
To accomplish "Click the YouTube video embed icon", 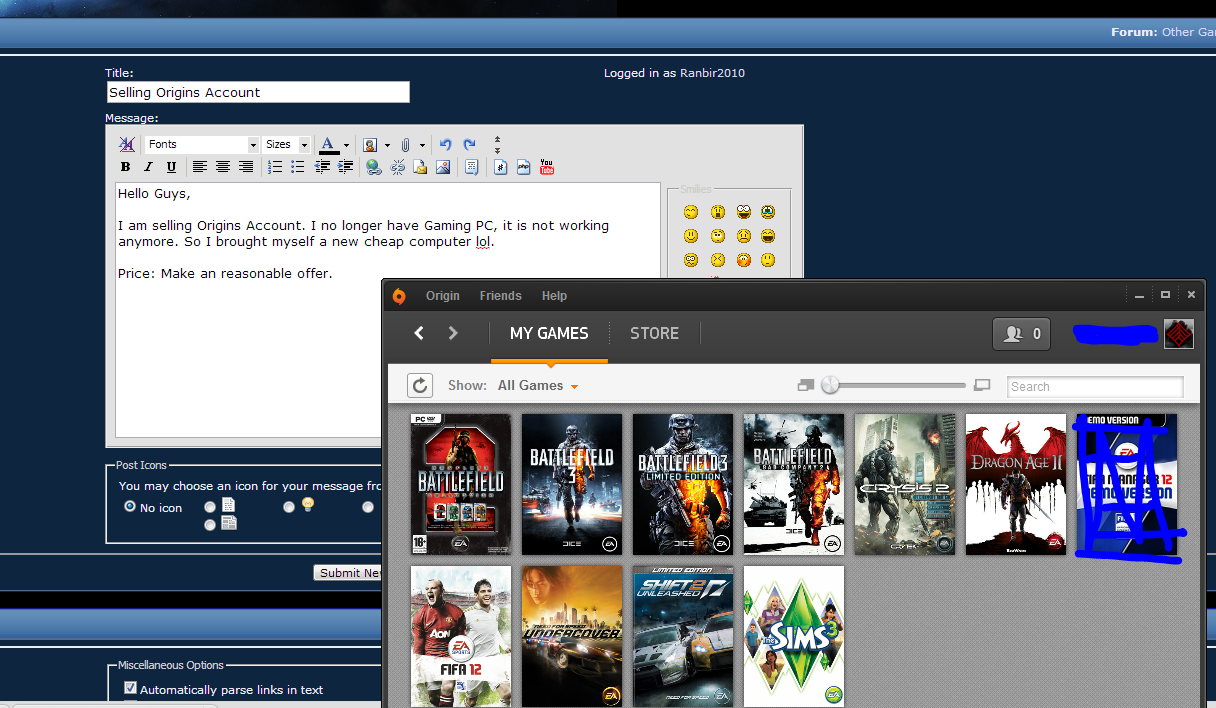I will pyautogui.click(x=547, y=167).
